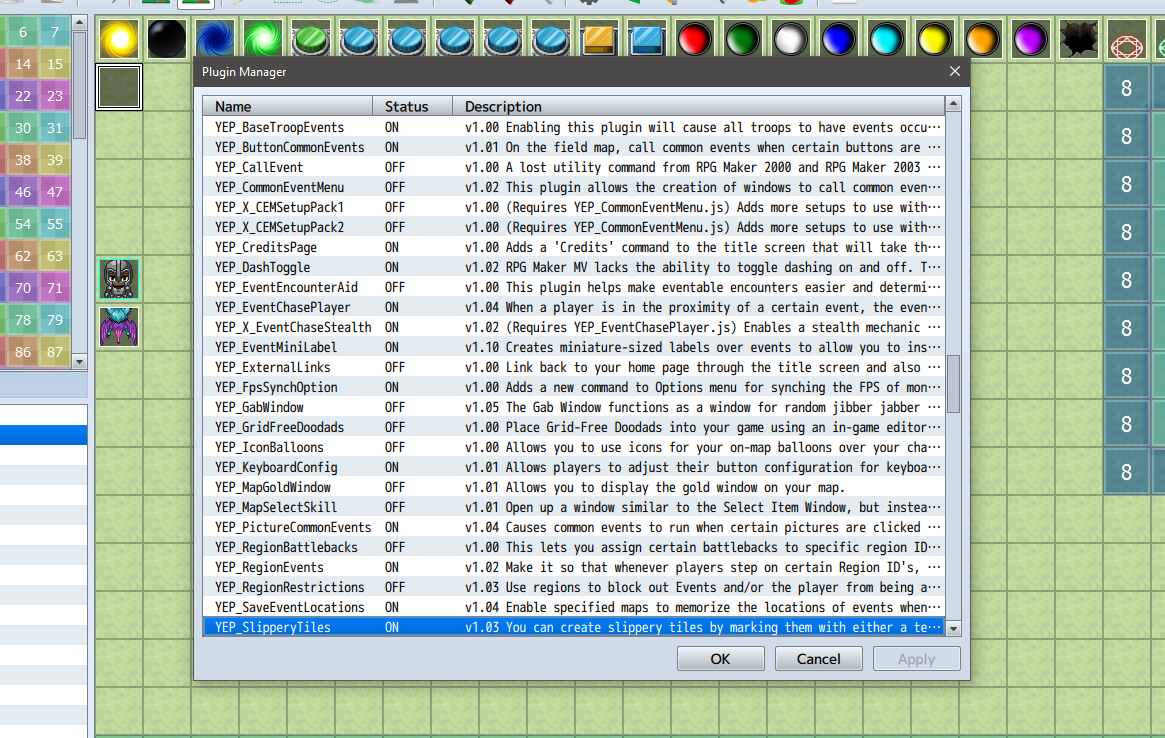Select YEP_SlipperyTiles plugin row
This screenshot has width=1165, height=738.
[574, 627]
